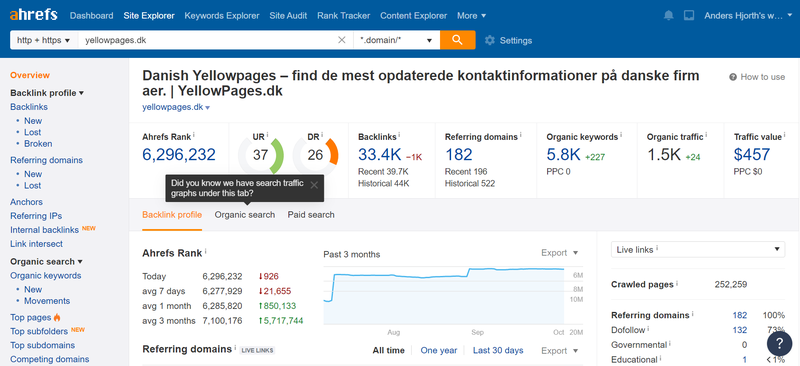
Task: Open Content Explorer
Action: (x=413, y=16)
